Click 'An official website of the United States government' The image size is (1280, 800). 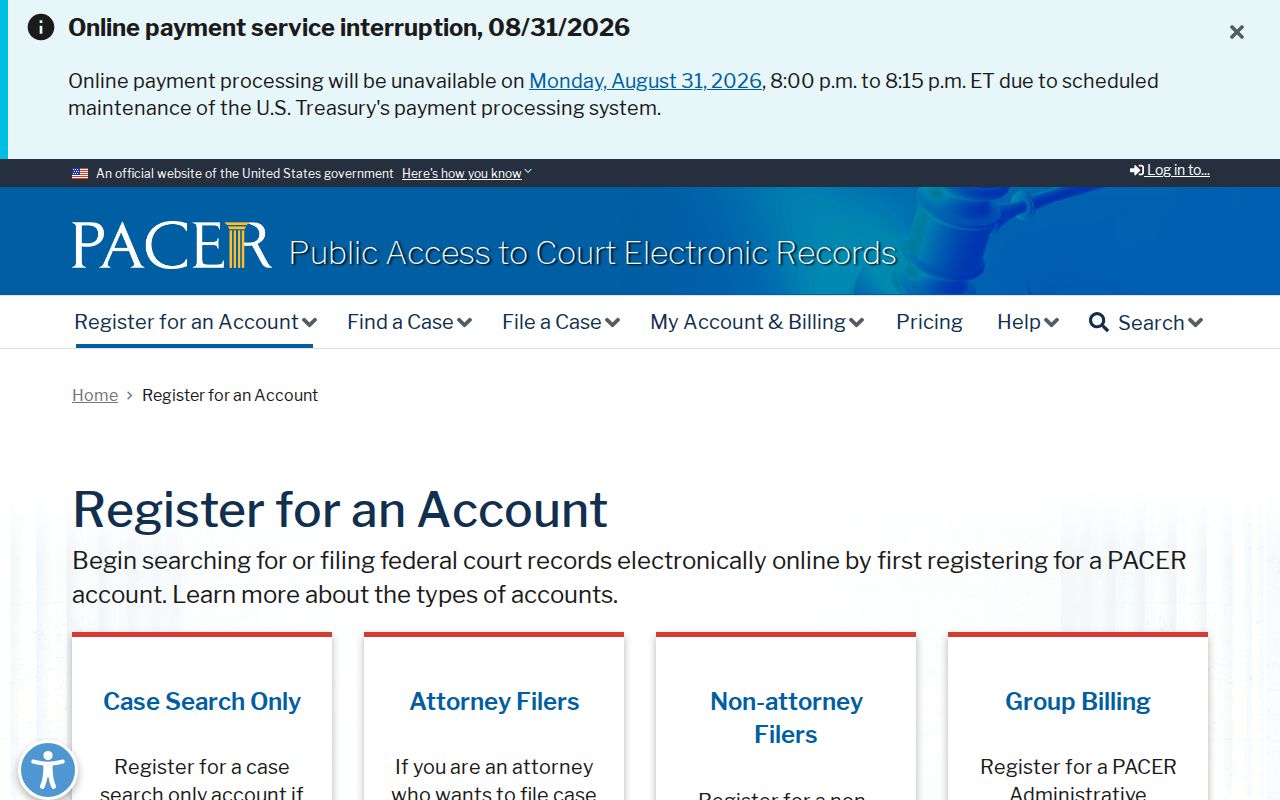tap(245, 173)
